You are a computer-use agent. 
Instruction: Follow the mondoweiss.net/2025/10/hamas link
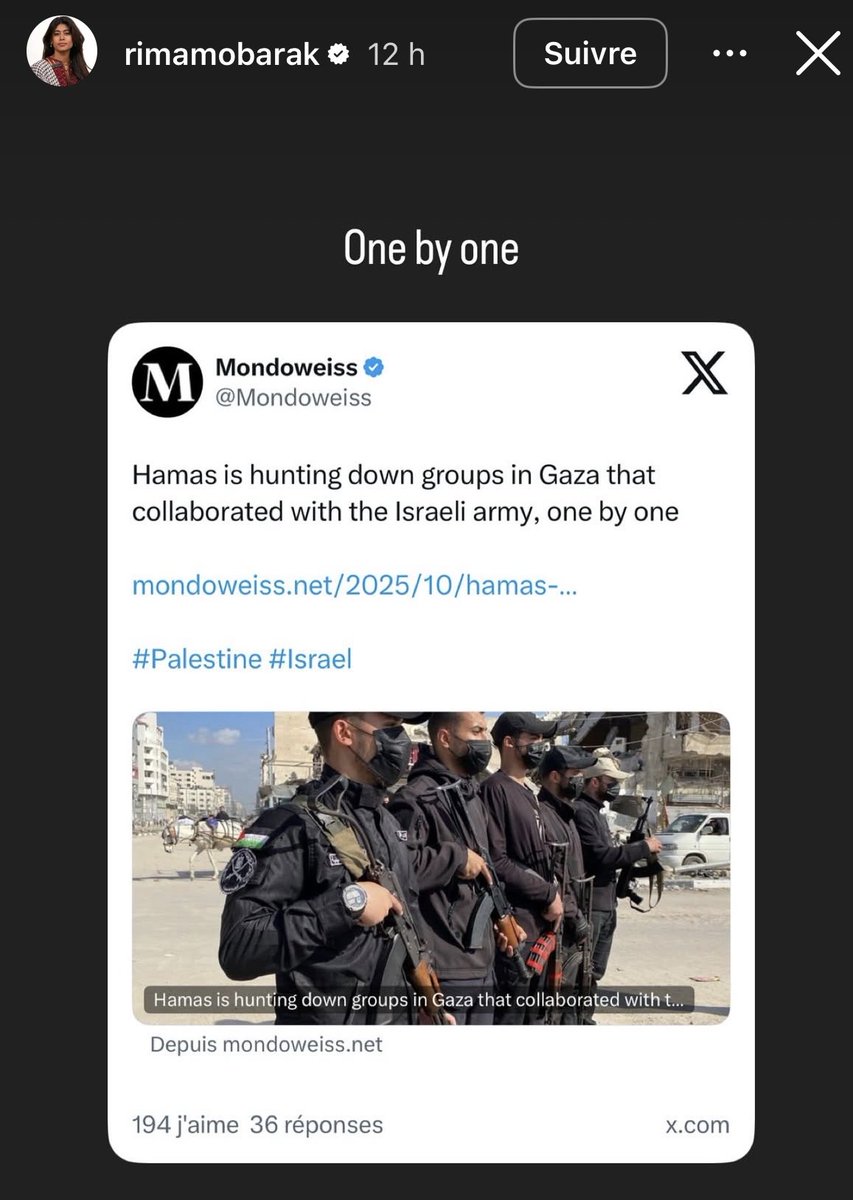[355, 586]
